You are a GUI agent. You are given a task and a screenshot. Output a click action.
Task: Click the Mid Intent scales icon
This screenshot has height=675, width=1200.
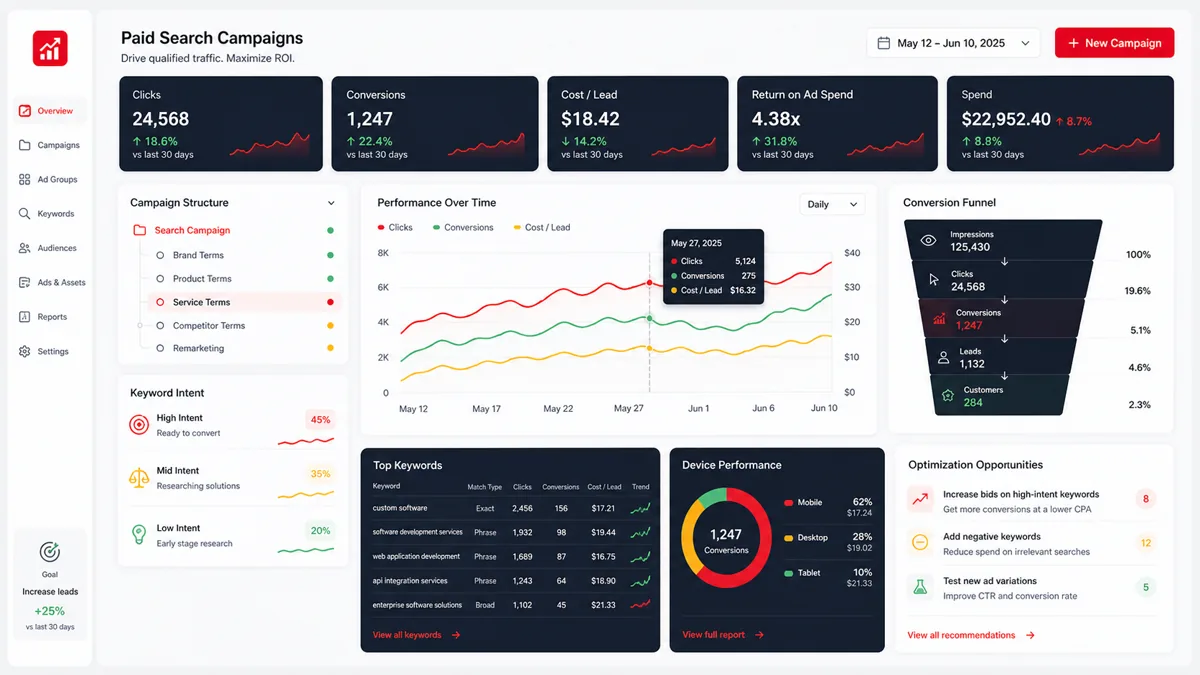click(139, 477)
